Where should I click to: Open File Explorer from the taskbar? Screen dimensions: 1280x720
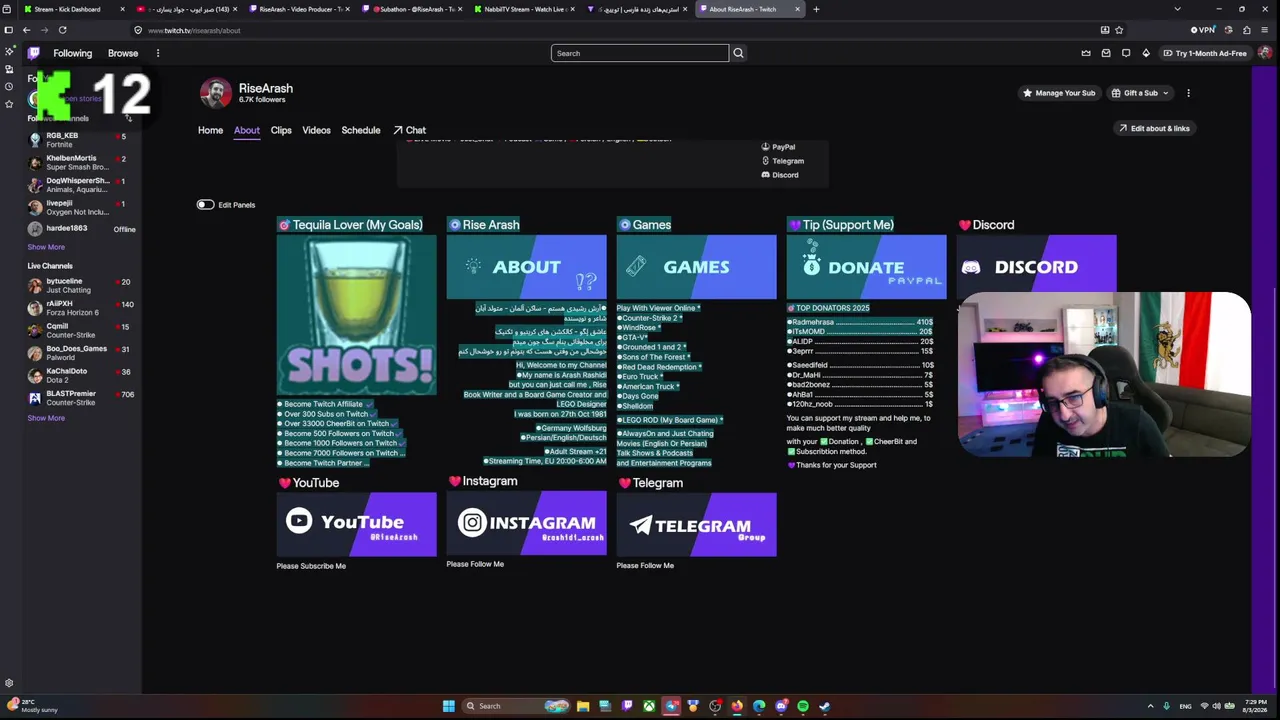pyautogui.click(x=583, y=706)
